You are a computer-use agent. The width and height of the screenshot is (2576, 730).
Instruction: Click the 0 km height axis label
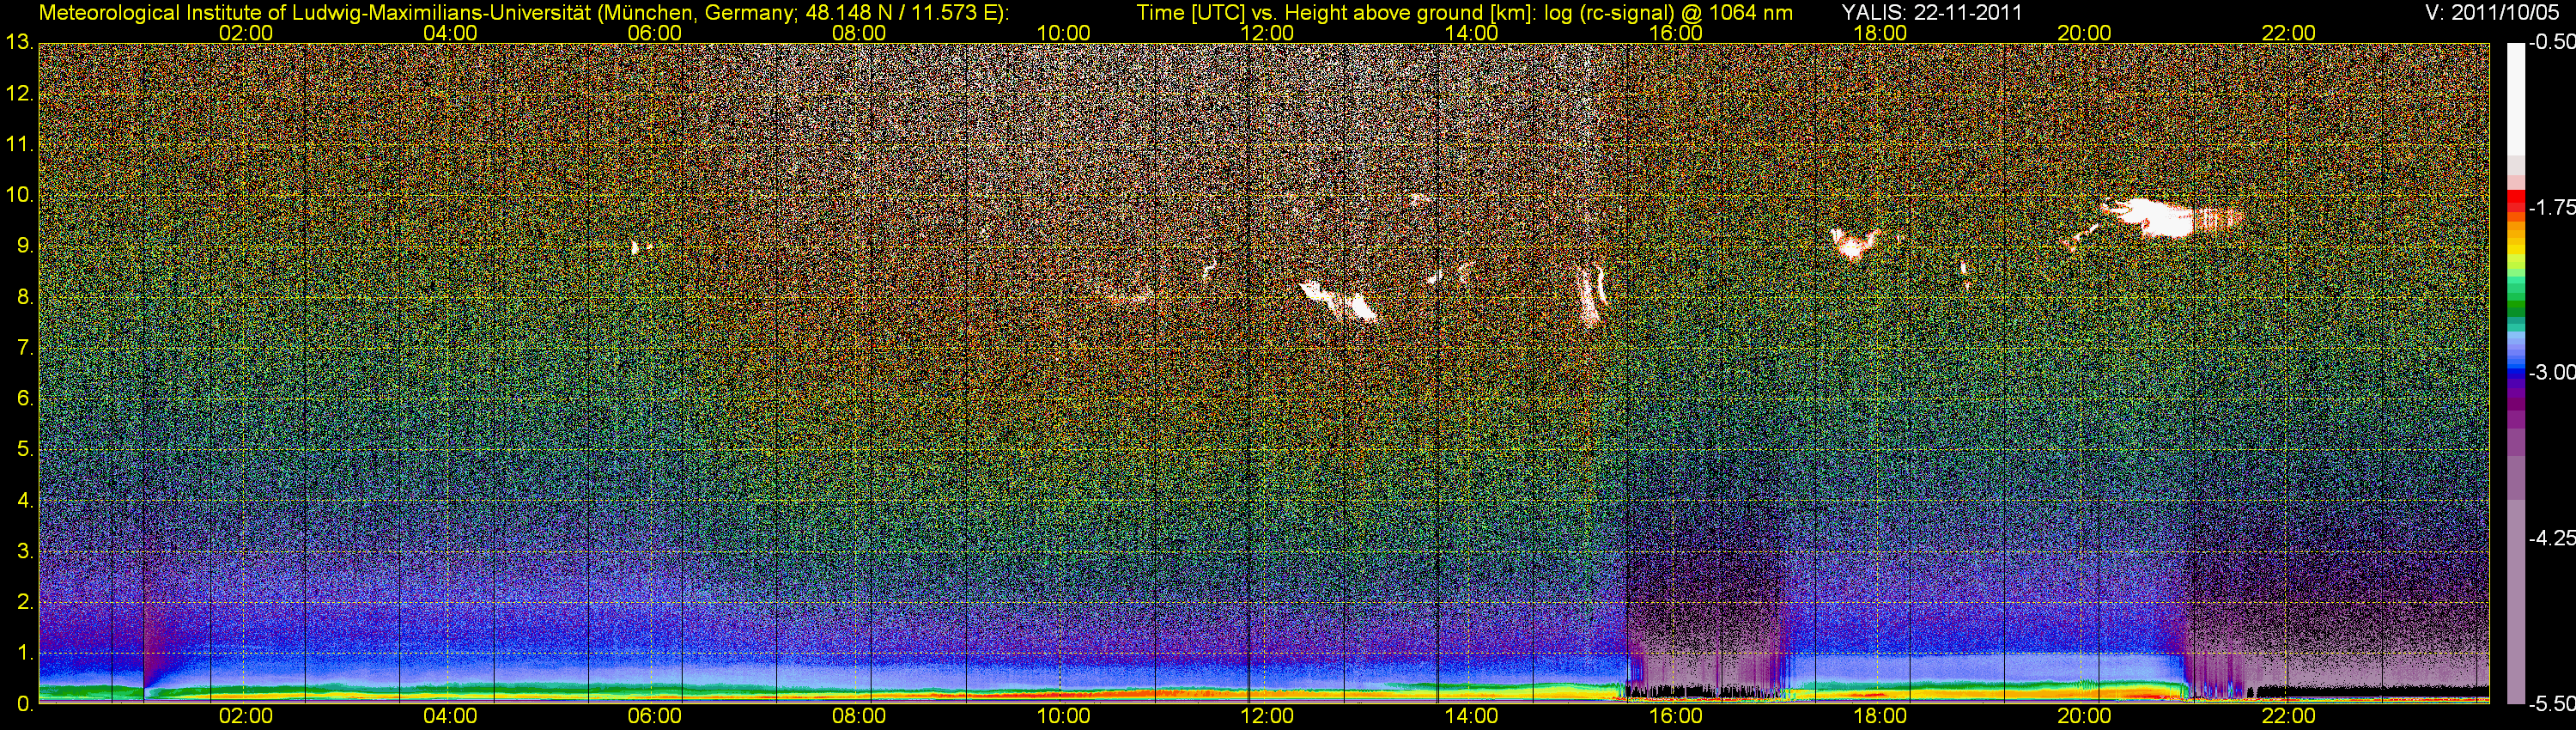tap(25, 704)
